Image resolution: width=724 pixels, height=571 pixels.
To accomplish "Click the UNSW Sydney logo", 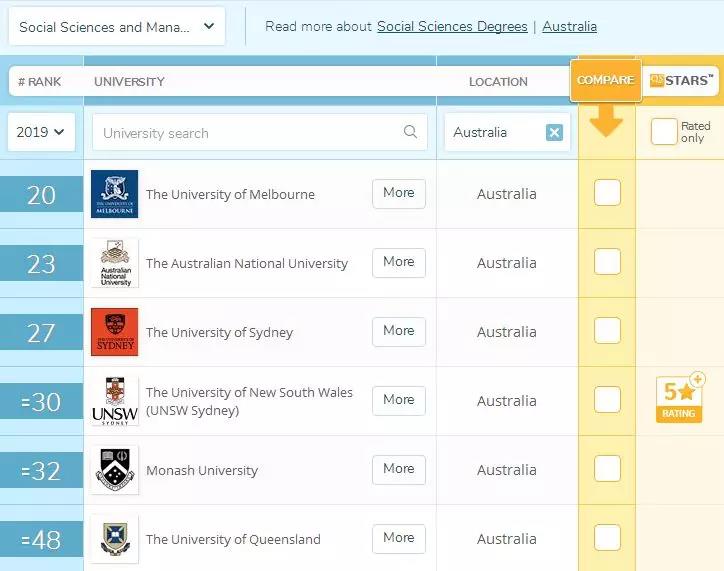I will 115,401.
